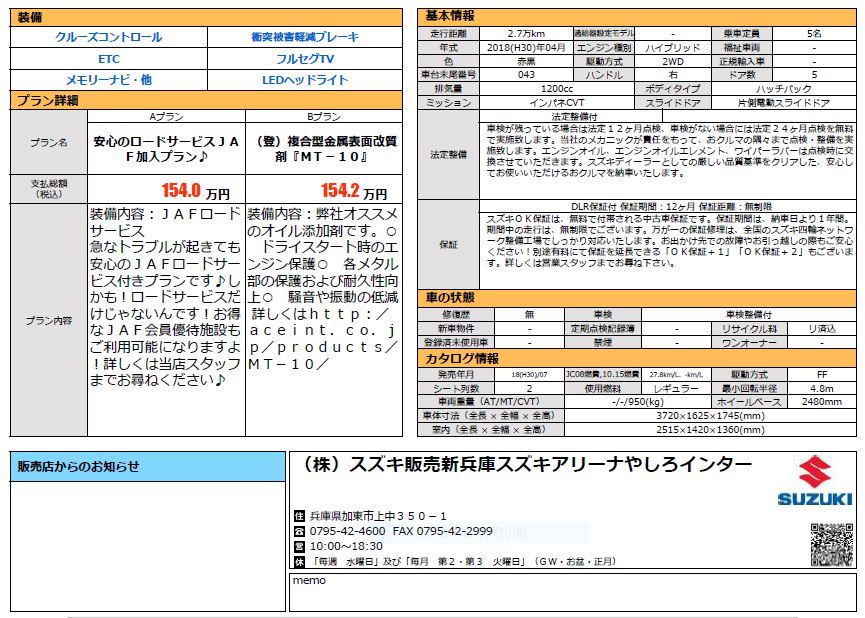Click the 販売店からのお知らせ header
This screenshot has height=618, width=865.
[x=80, y=466]
